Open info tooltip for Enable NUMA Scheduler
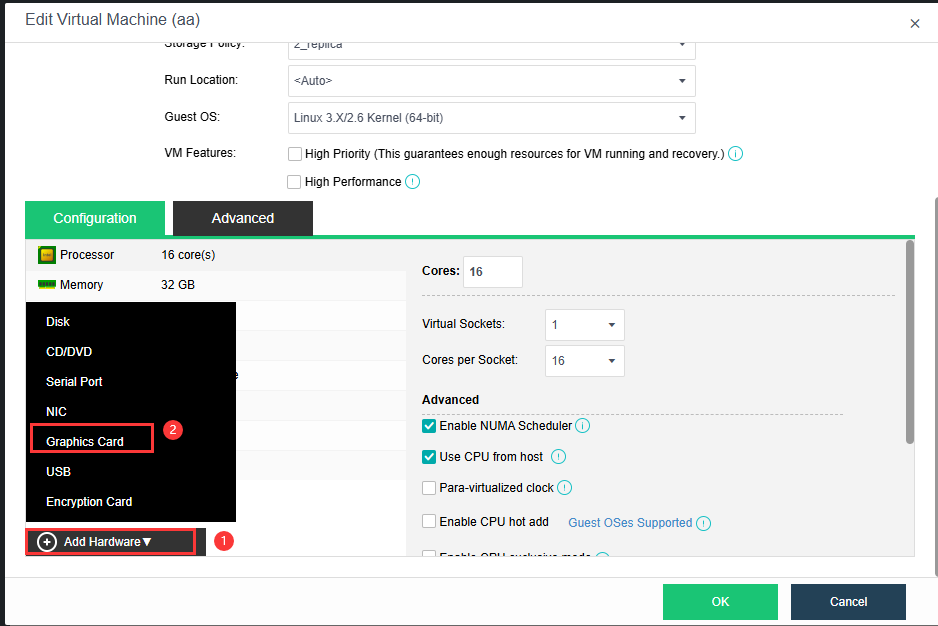 click(x=582, y=426)
